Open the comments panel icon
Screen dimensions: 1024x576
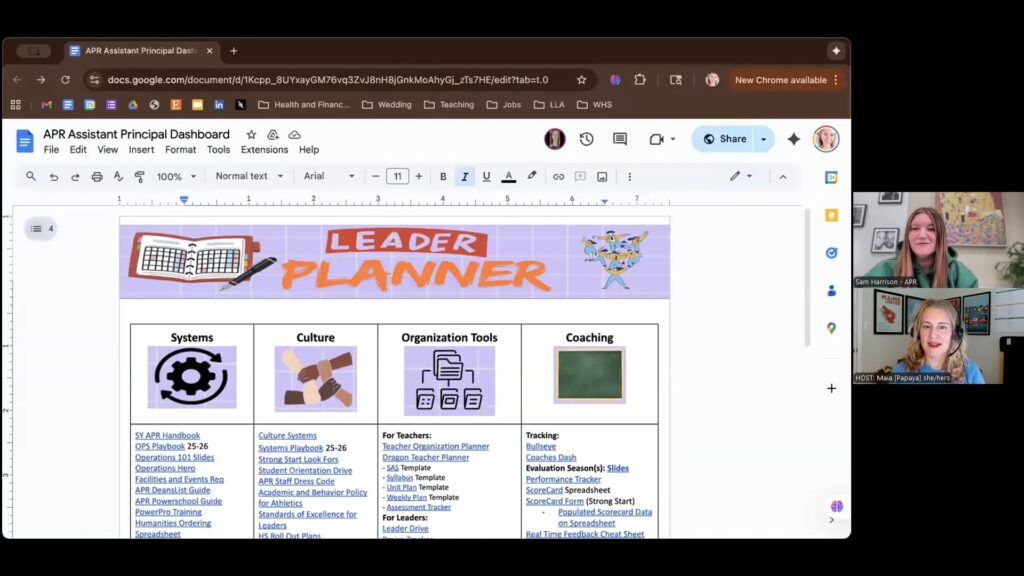[x=620, y=139]
